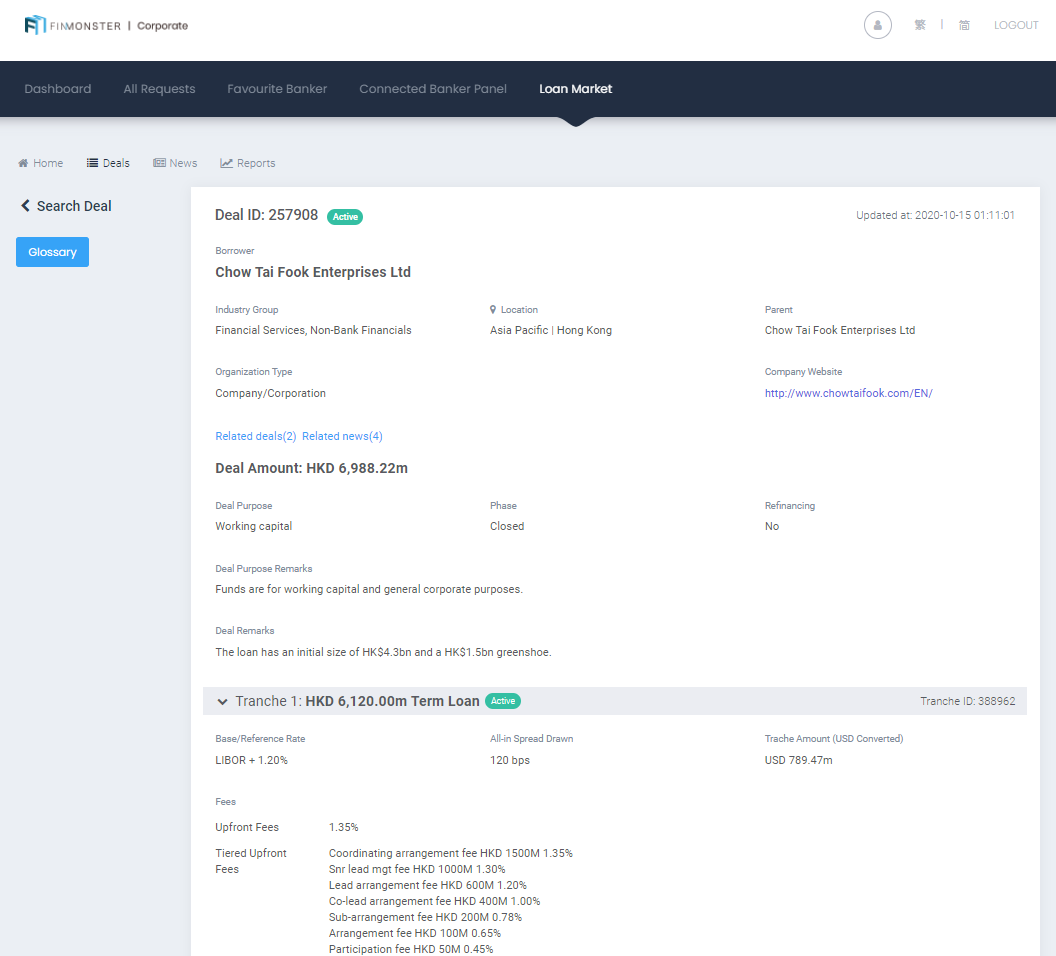Open Connected Banker Panel tab
The width and height of the screenshot is (1056, 956).
click(x=433, y=89)
